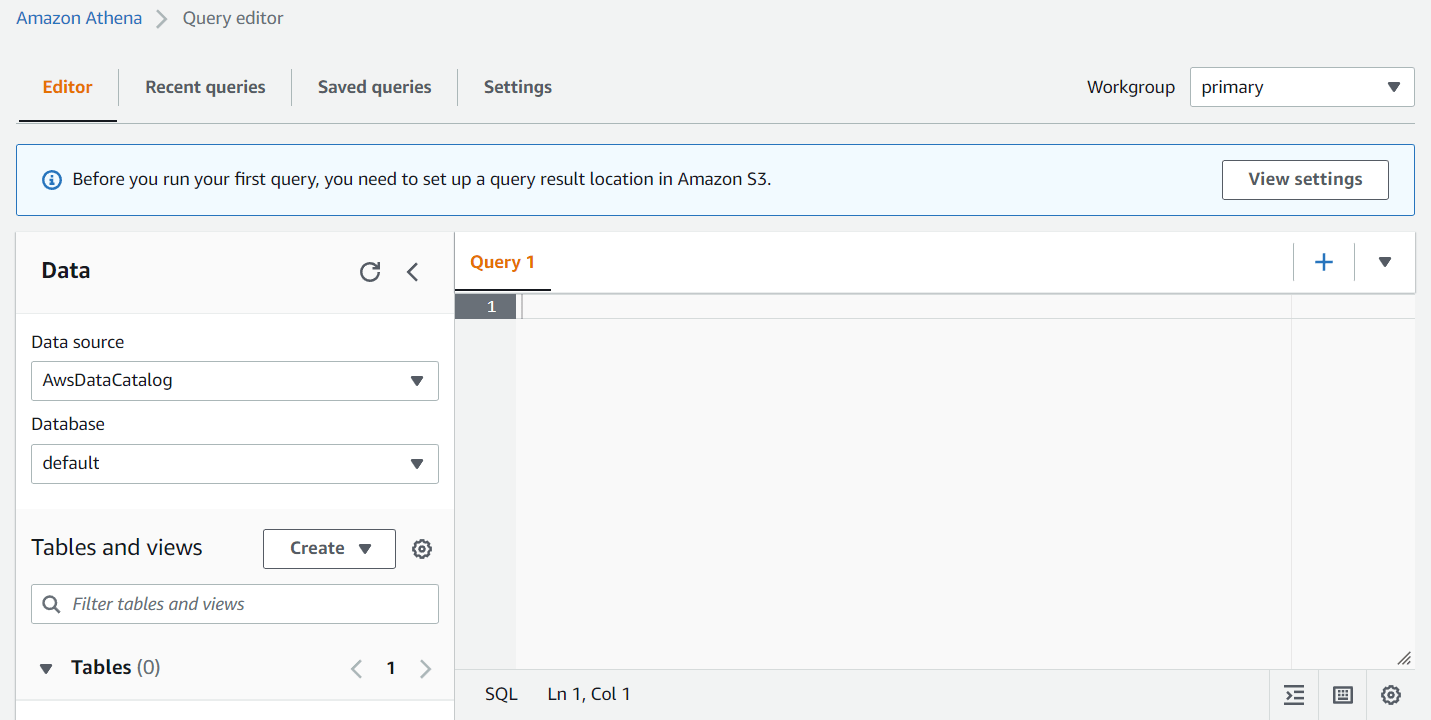Open editor preferences gear in status bar
The image size is (1431, 720).
pos(1390,694)
